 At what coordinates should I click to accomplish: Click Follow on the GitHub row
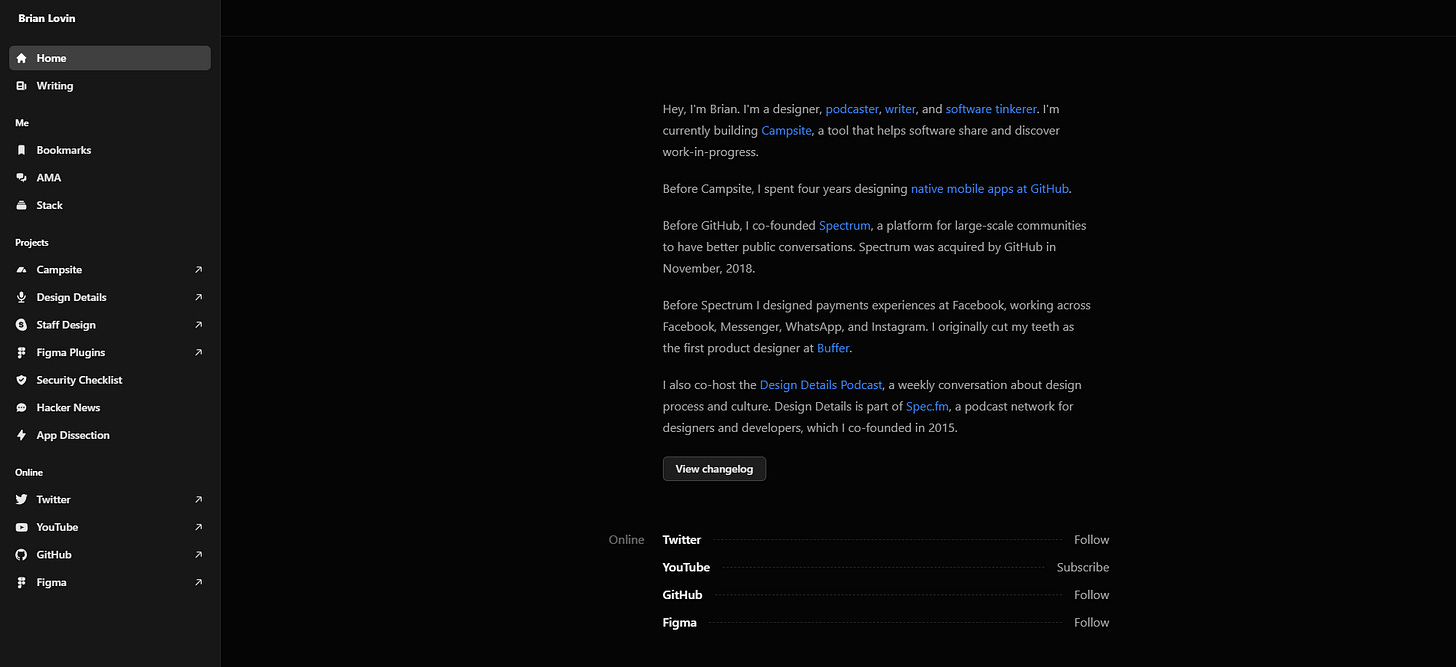[1092, 595]
